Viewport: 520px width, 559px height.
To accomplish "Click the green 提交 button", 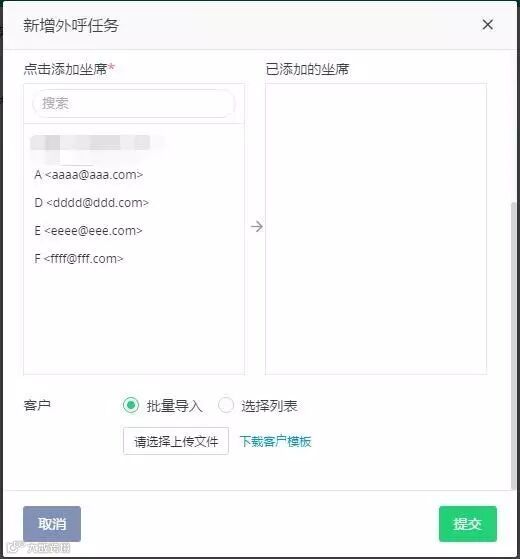I will click(468, 524).
